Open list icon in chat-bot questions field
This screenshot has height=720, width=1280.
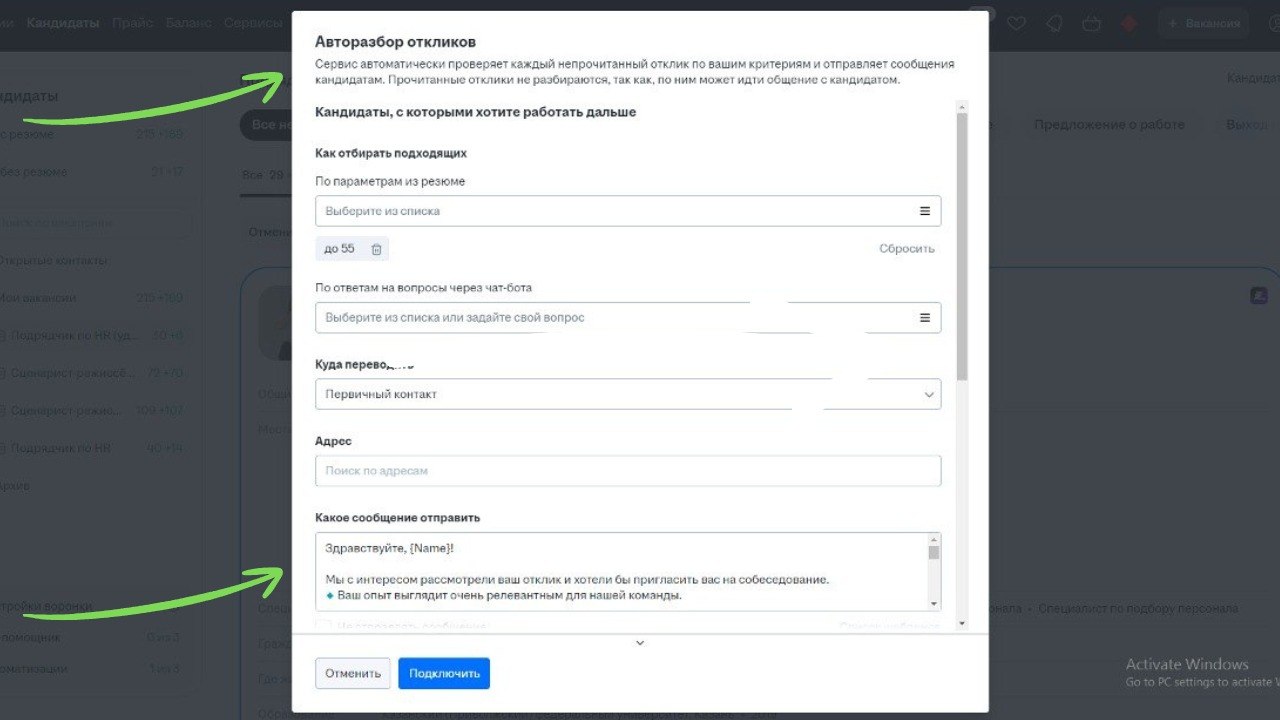click(925, 318)
